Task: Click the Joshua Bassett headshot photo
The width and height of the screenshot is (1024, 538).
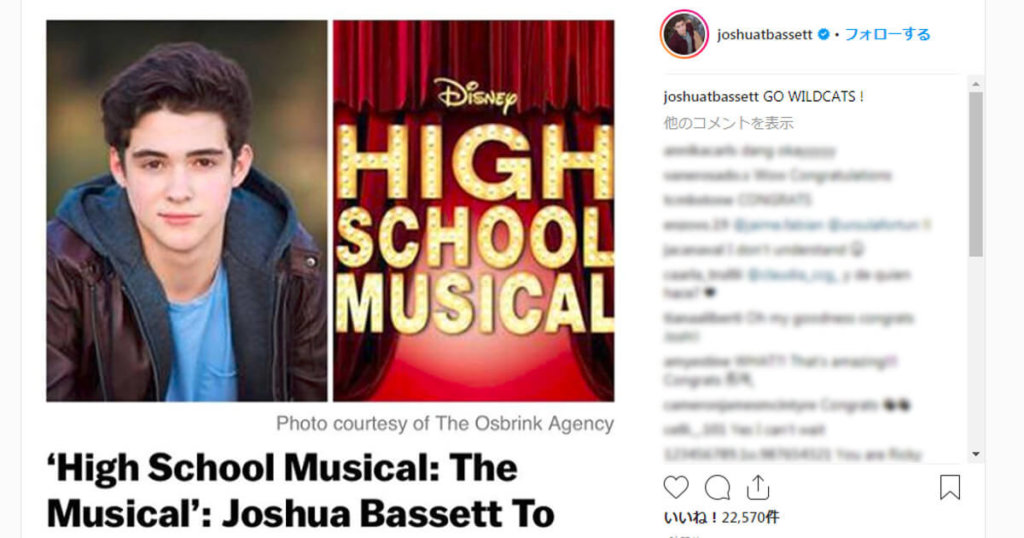Action: 187,211
